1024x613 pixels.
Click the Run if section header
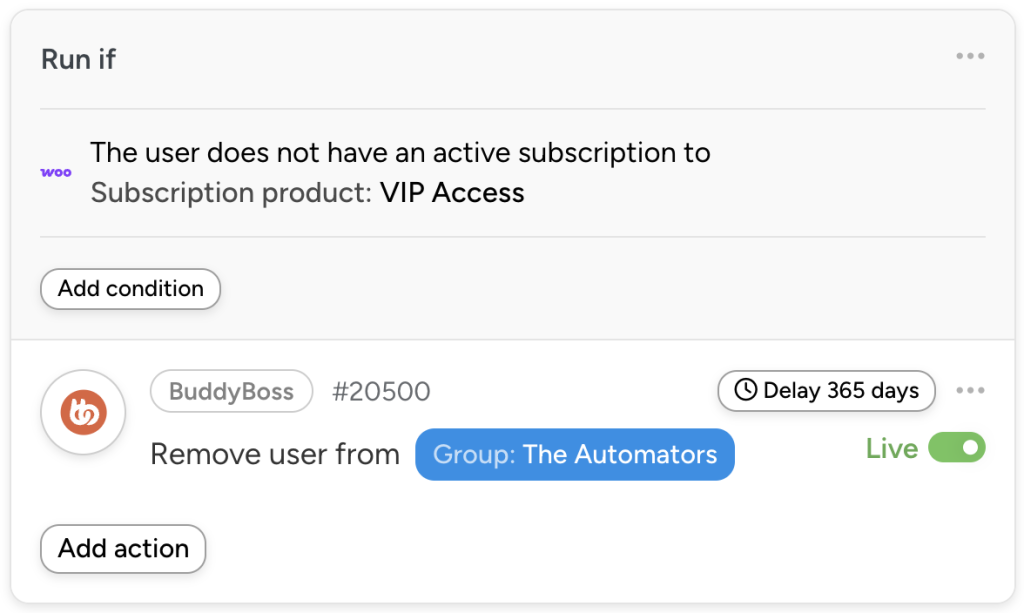click(x=77, y=59)
